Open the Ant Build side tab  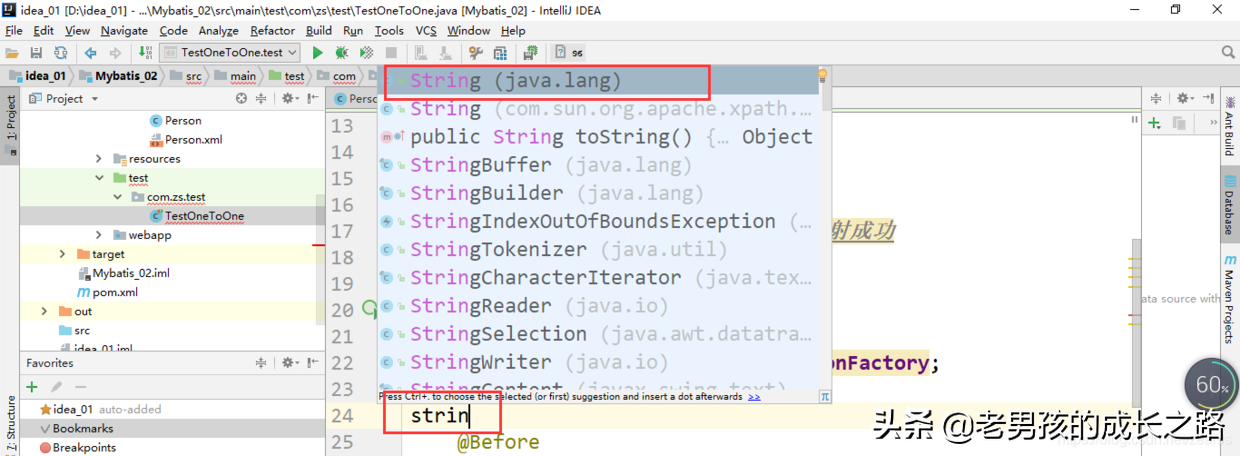click(1229, 125)
